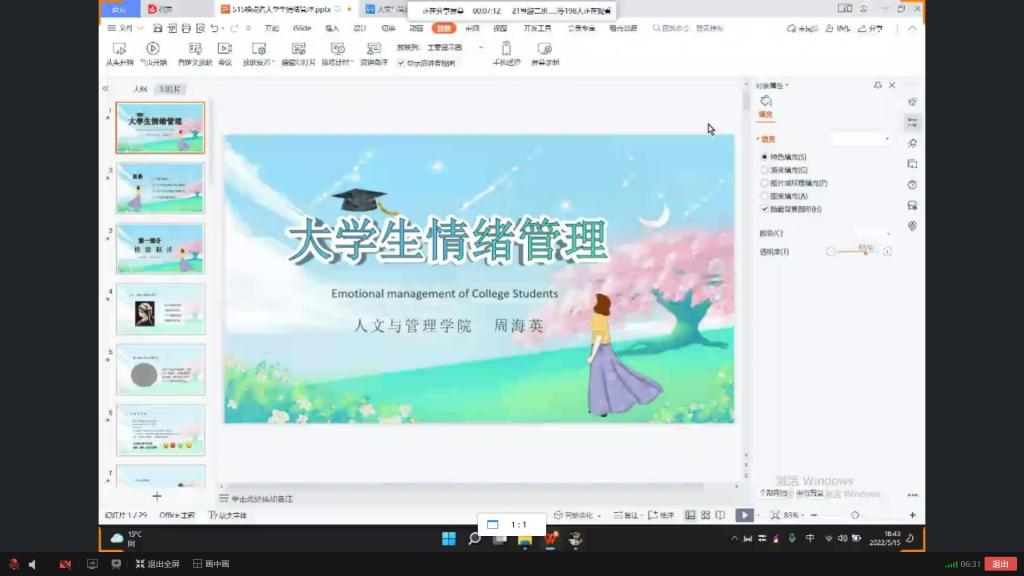Click the From Current Slide play icon
Viewport: 1024px width, 576px height.
pos(153,48)
